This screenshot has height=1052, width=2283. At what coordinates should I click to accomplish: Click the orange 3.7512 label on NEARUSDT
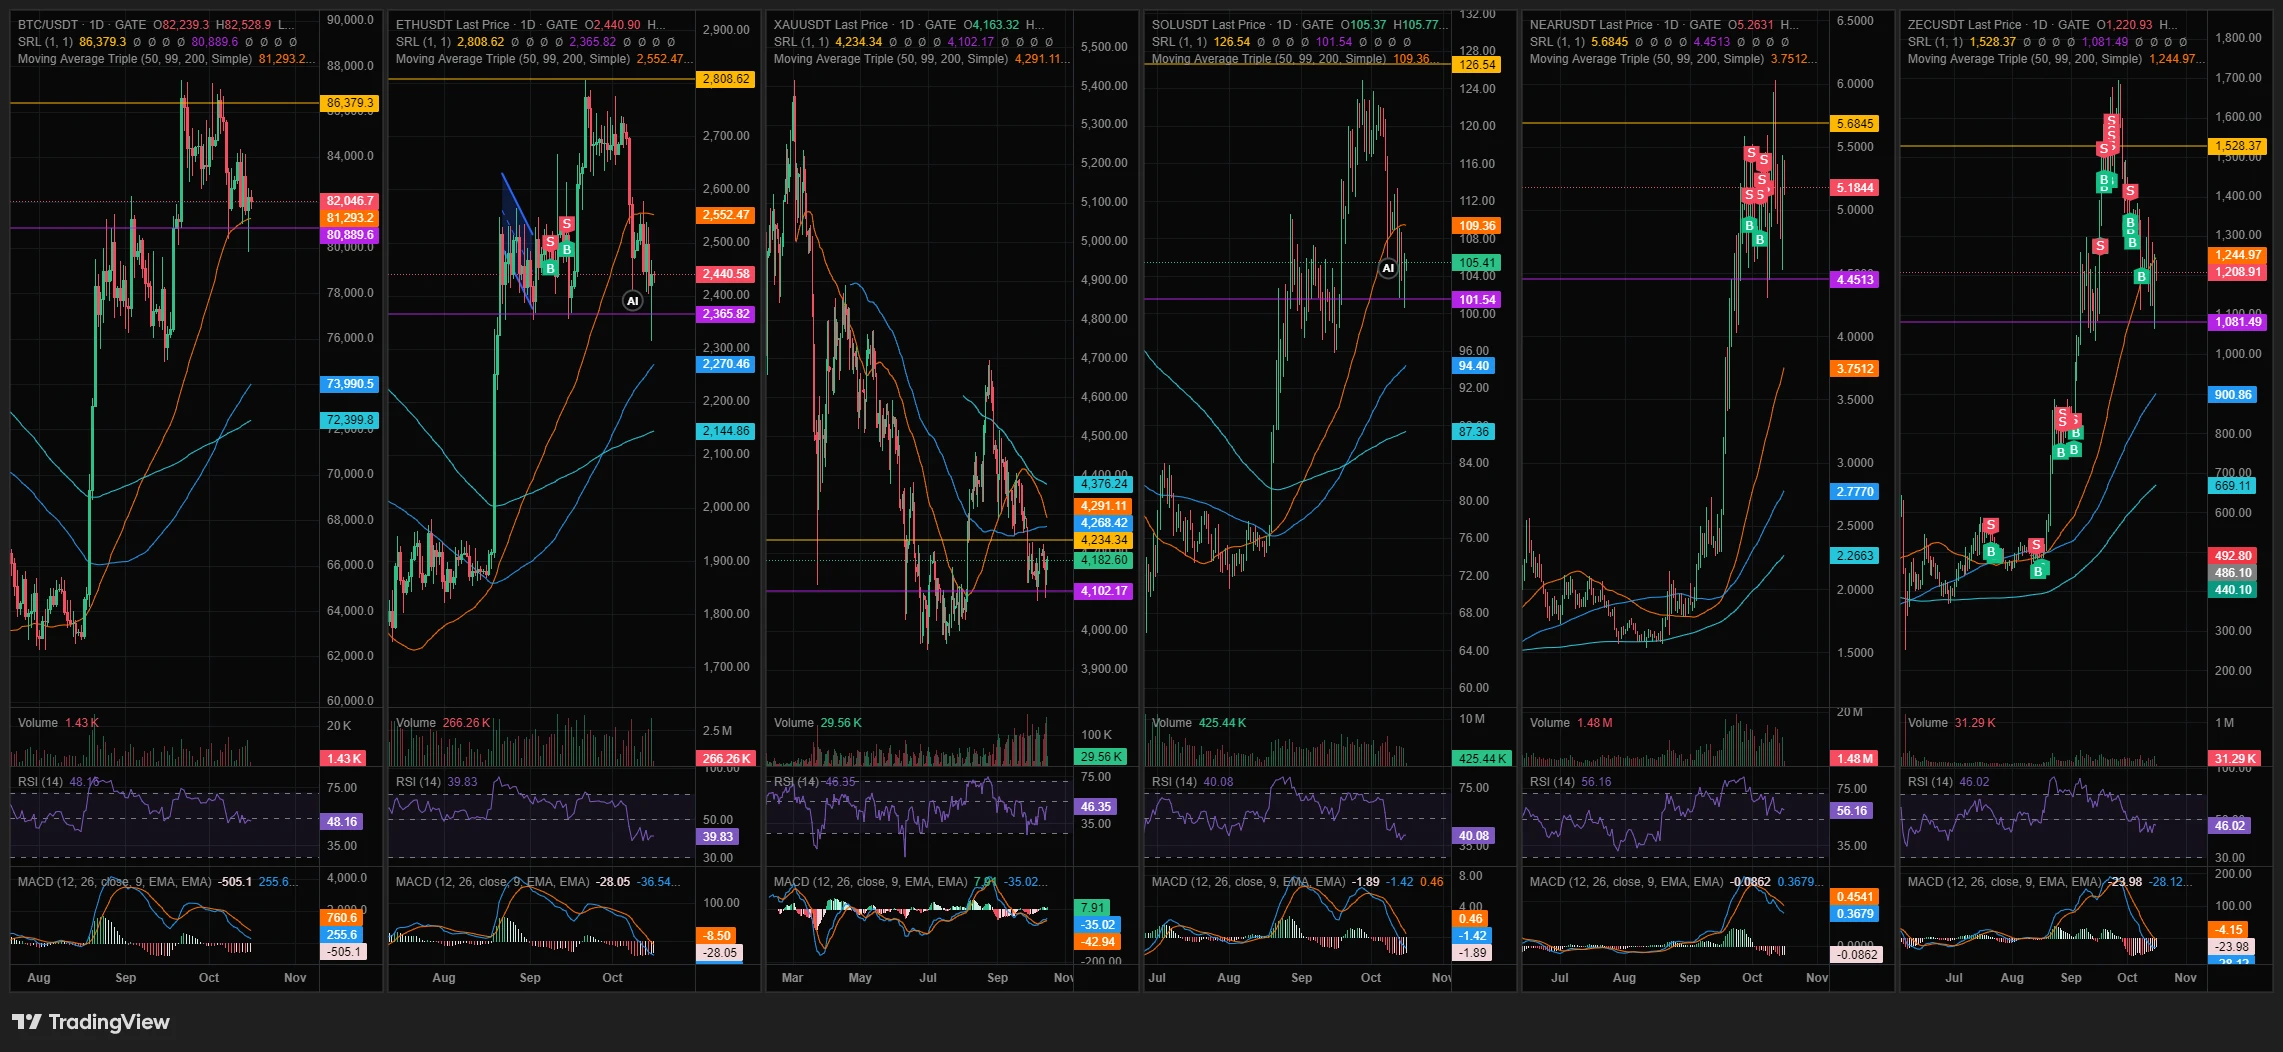1855,369
